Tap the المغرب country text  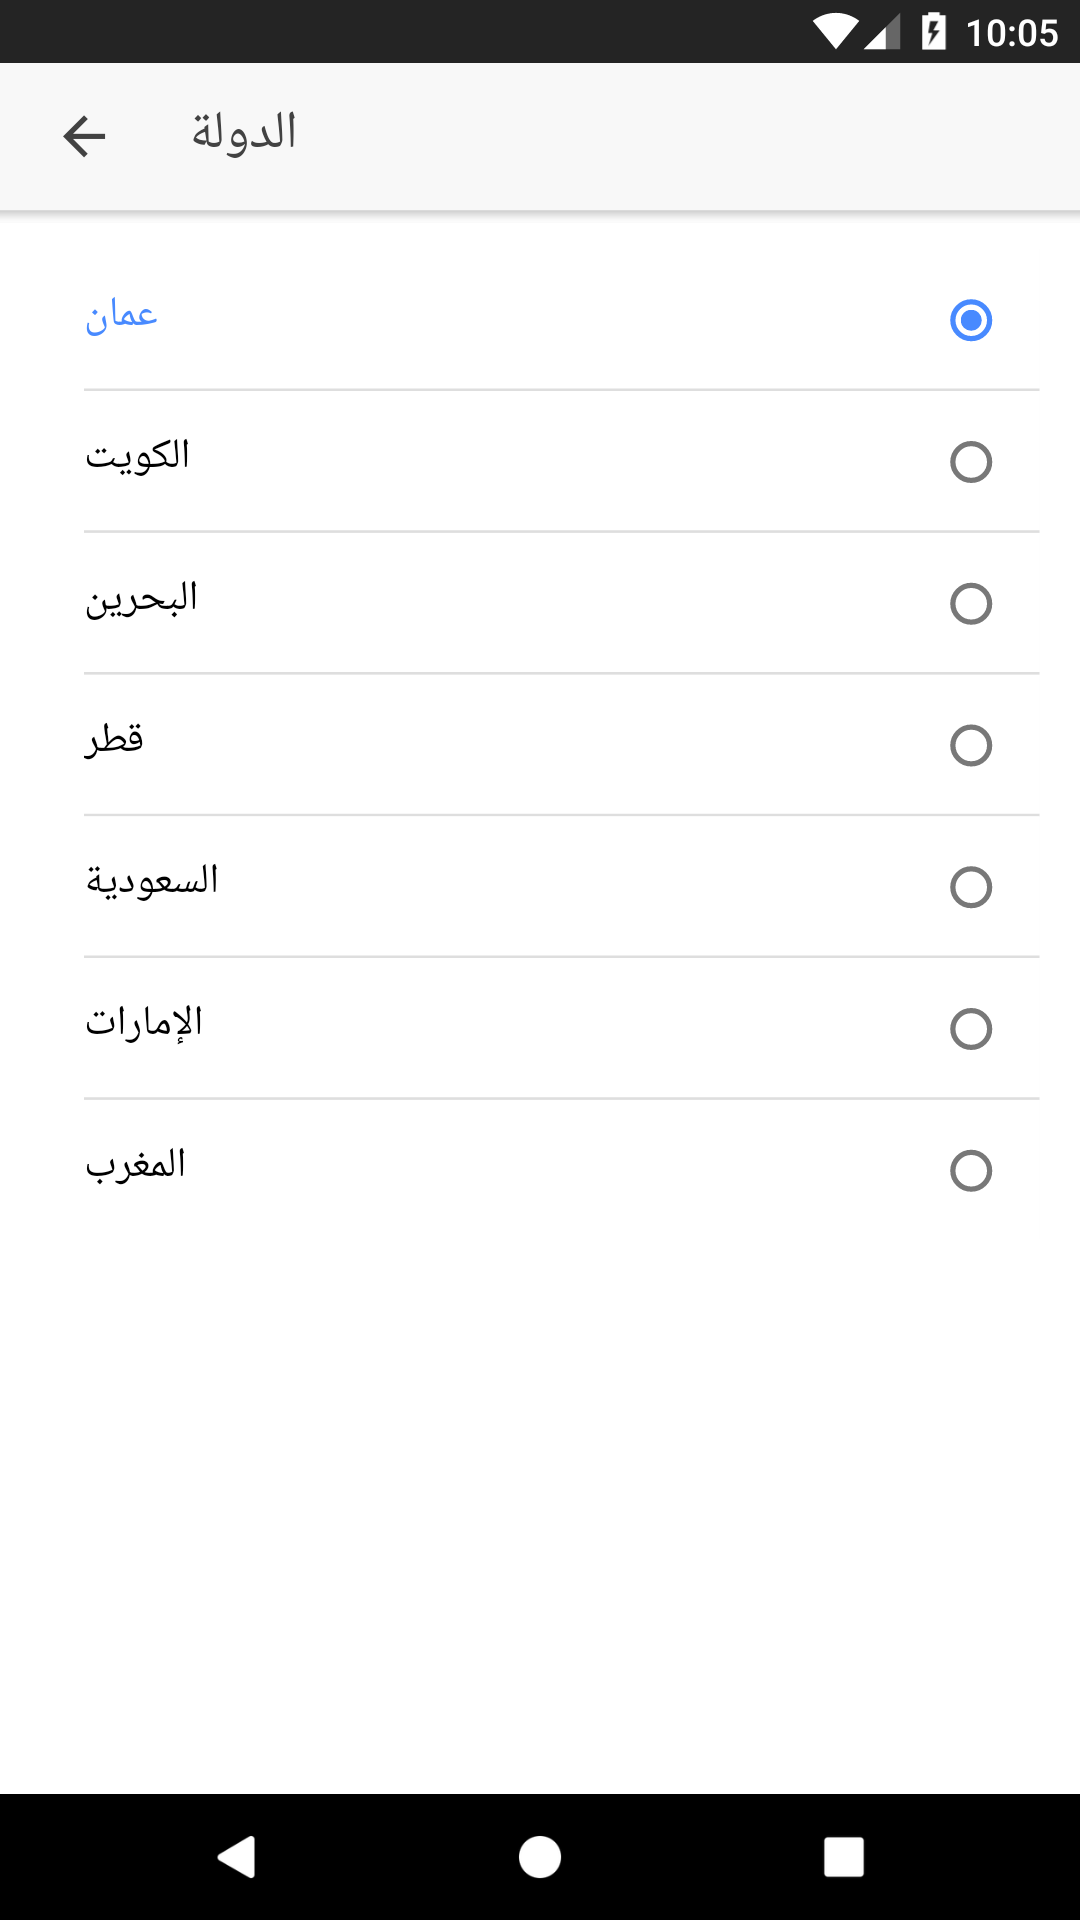[x=136, y=1165]
